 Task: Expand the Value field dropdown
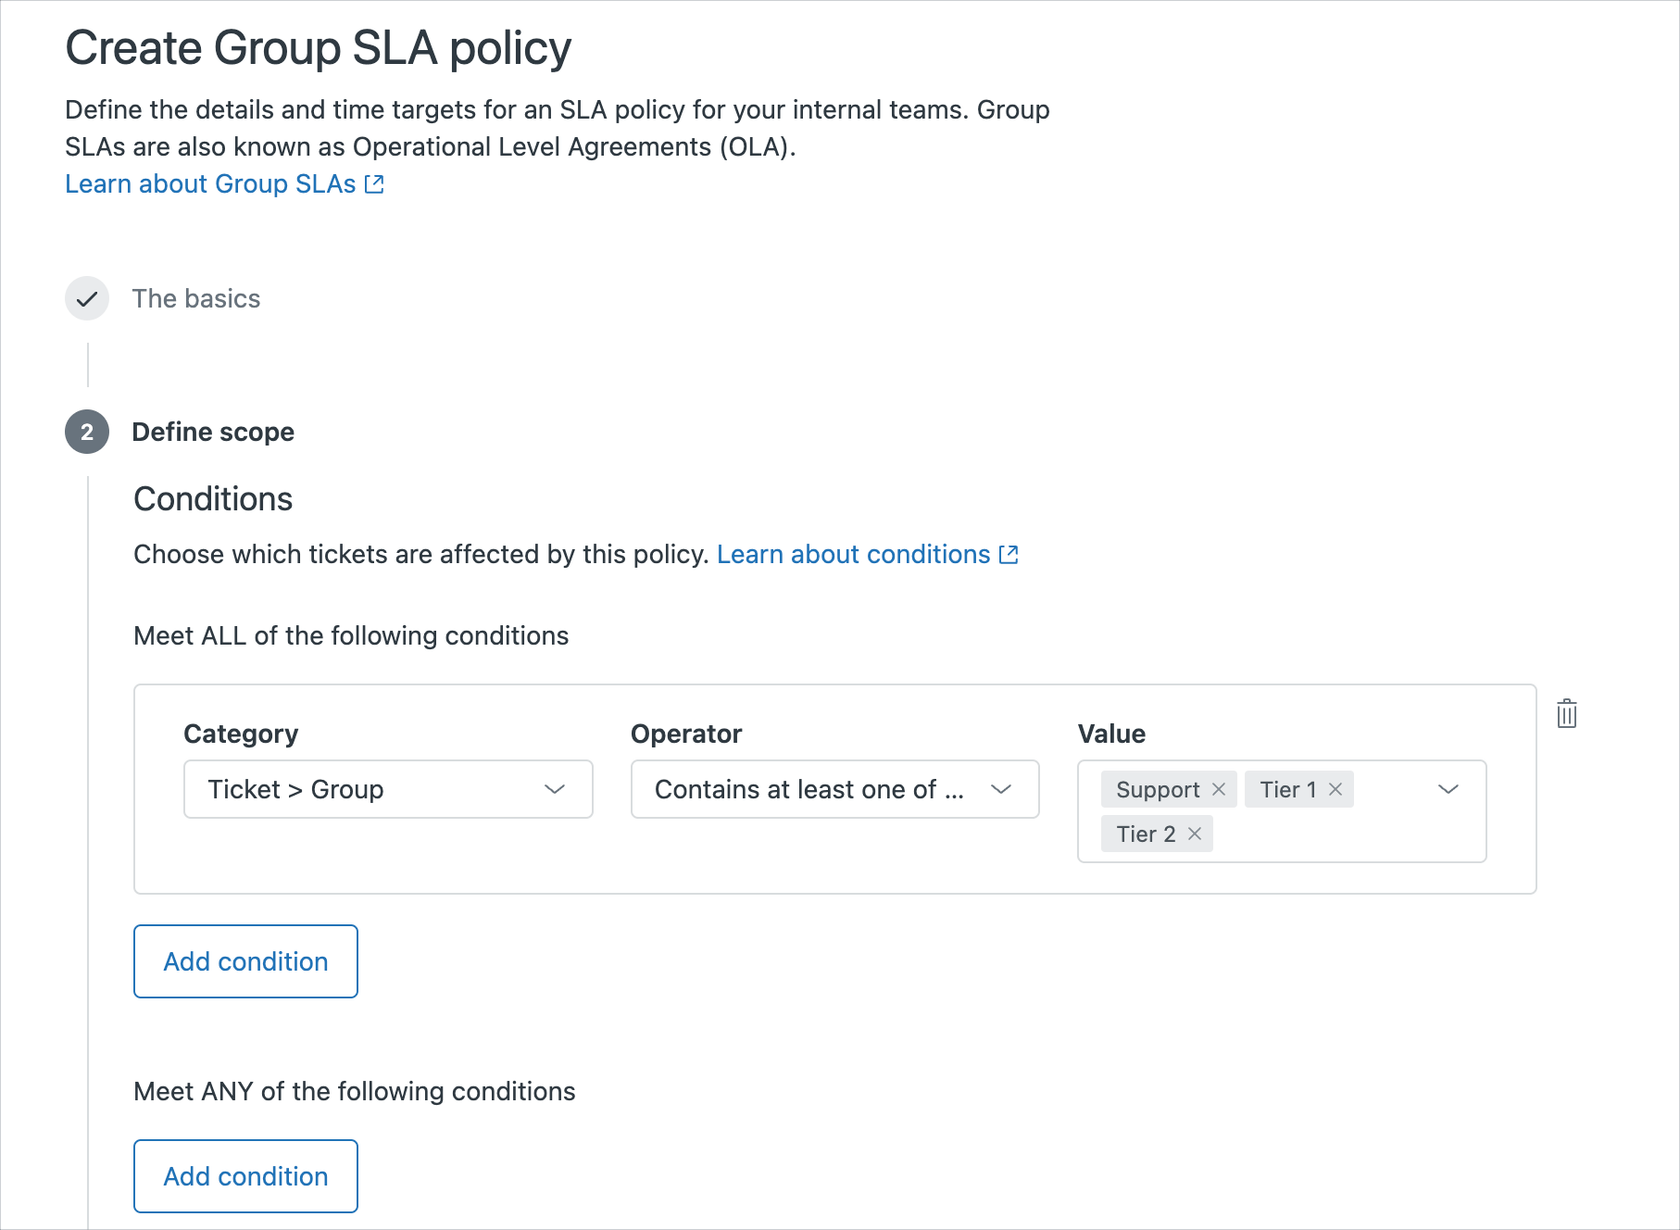click(x=1448, y=789)
